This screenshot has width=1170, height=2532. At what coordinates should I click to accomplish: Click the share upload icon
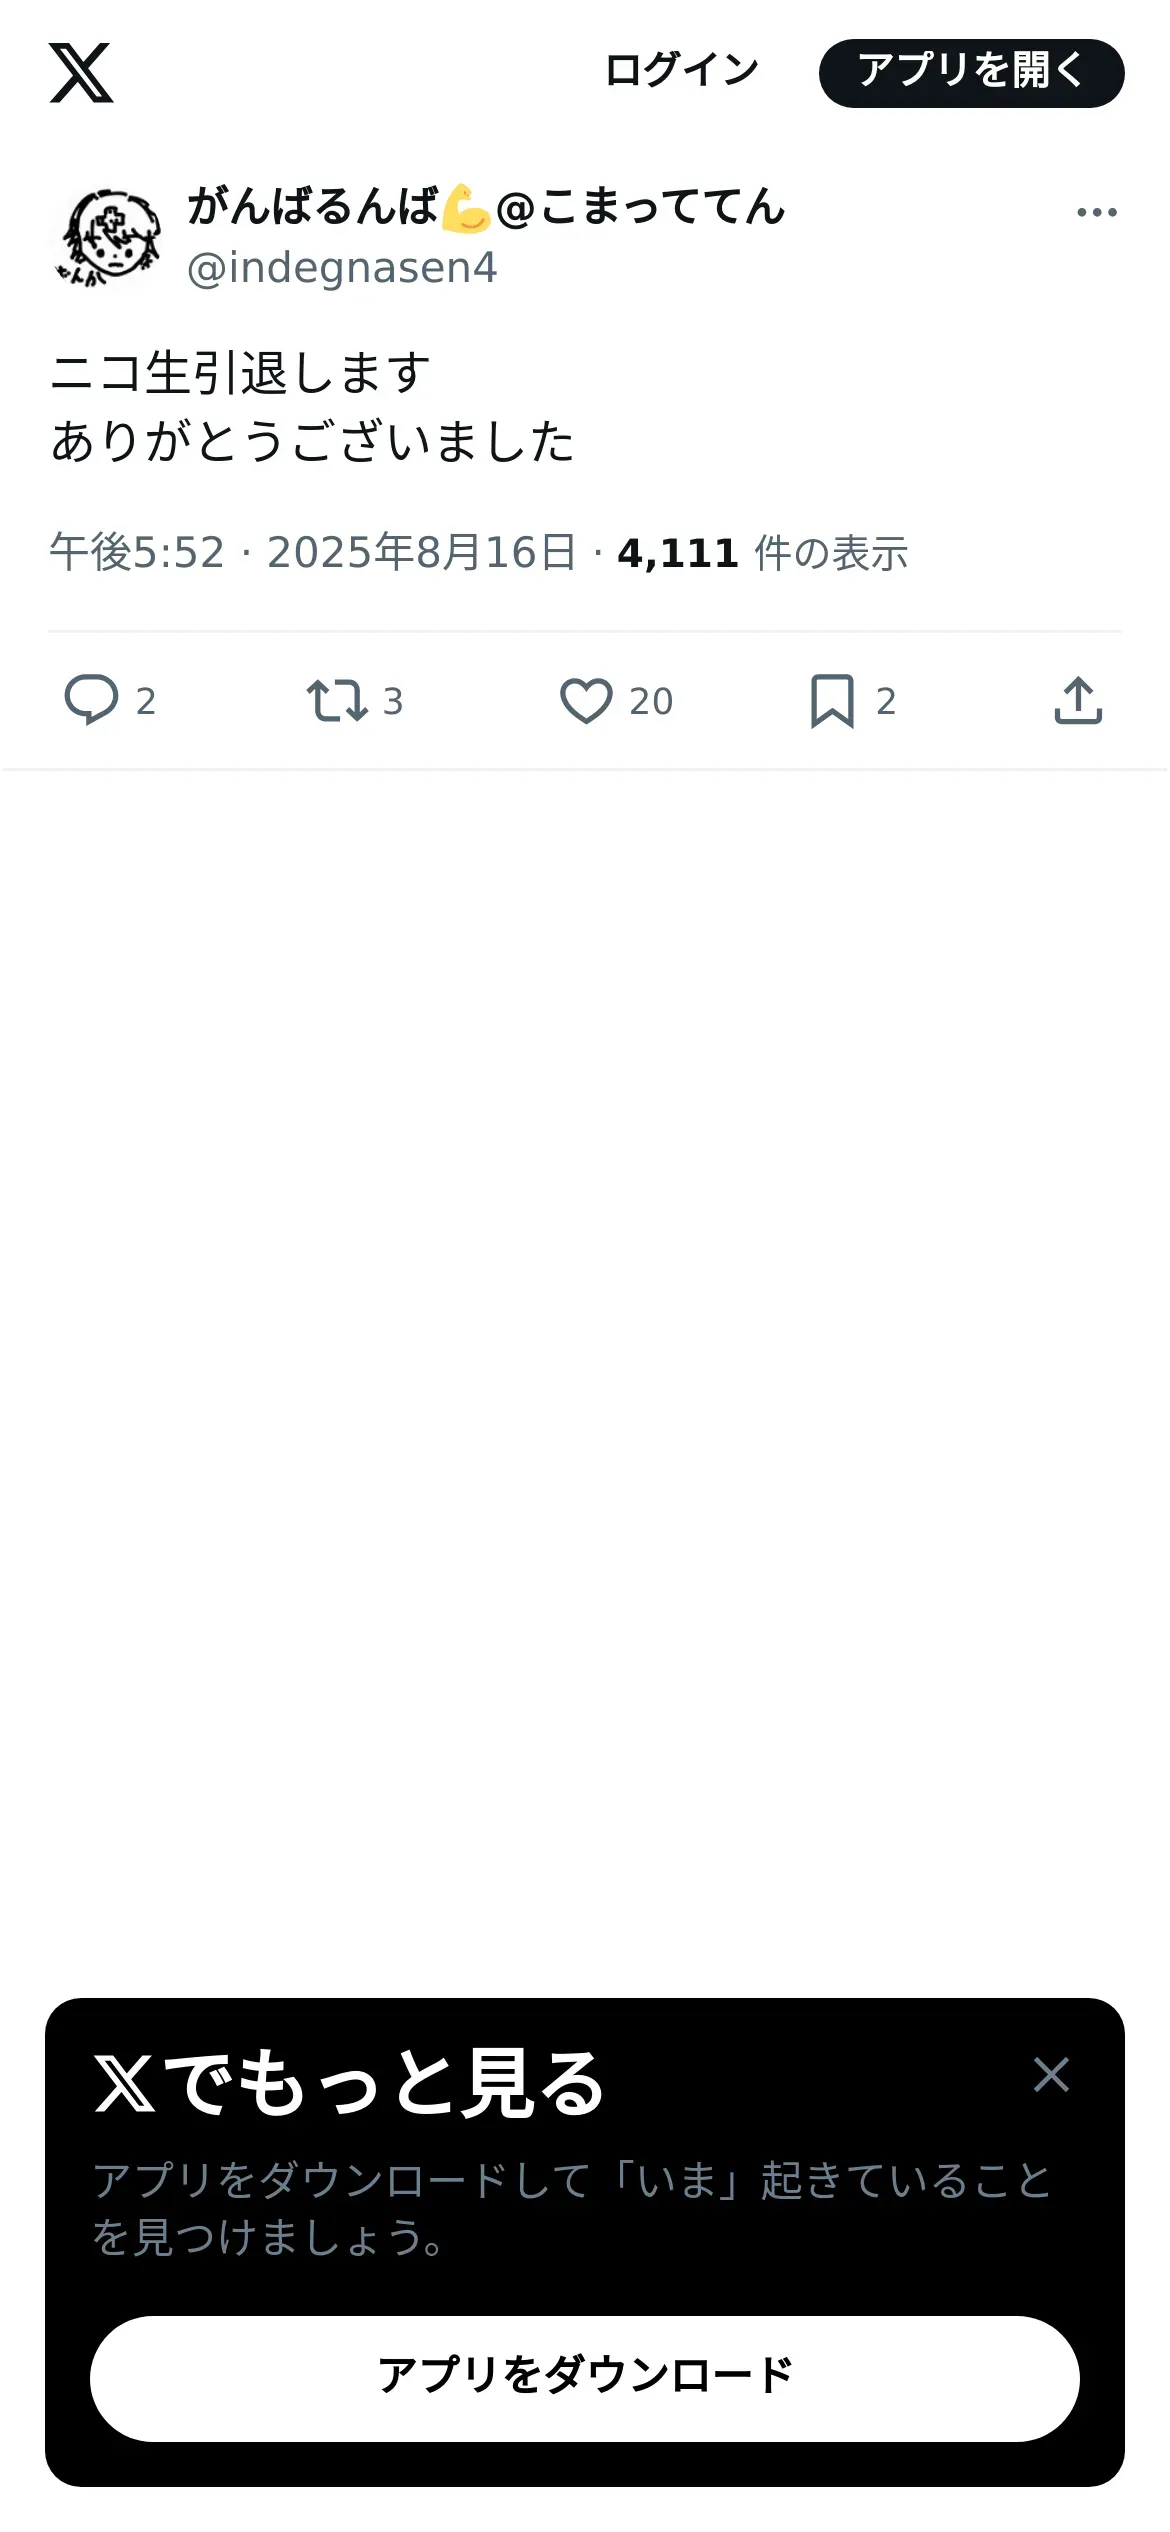coord(1078,700)
